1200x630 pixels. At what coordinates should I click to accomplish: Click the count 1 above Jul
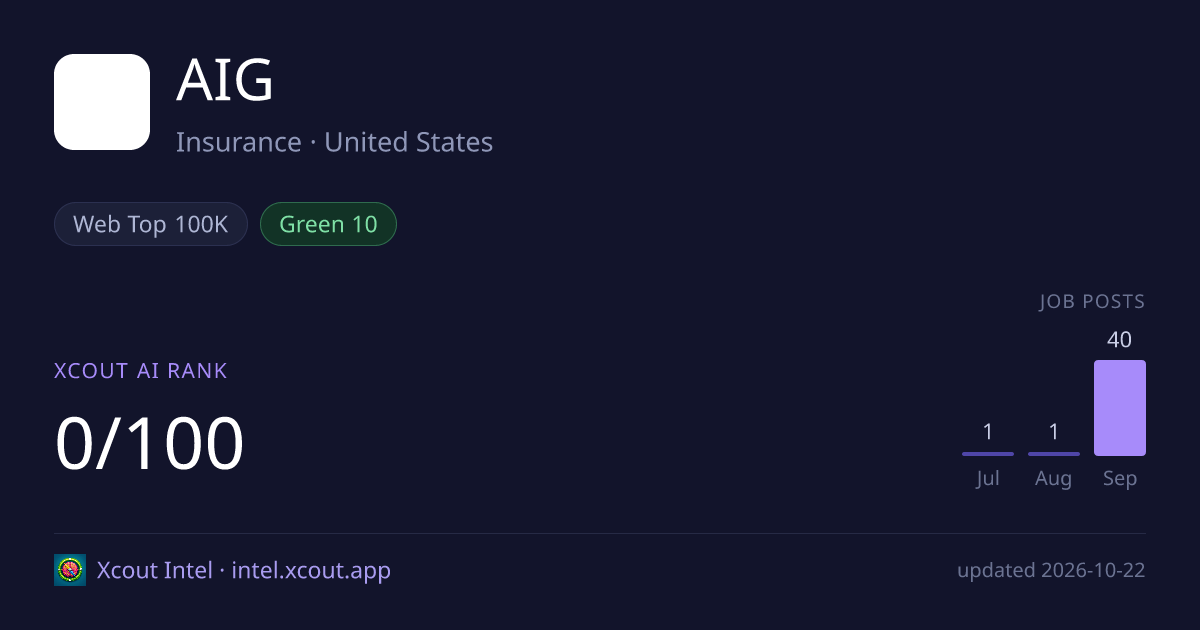(988, 432)
